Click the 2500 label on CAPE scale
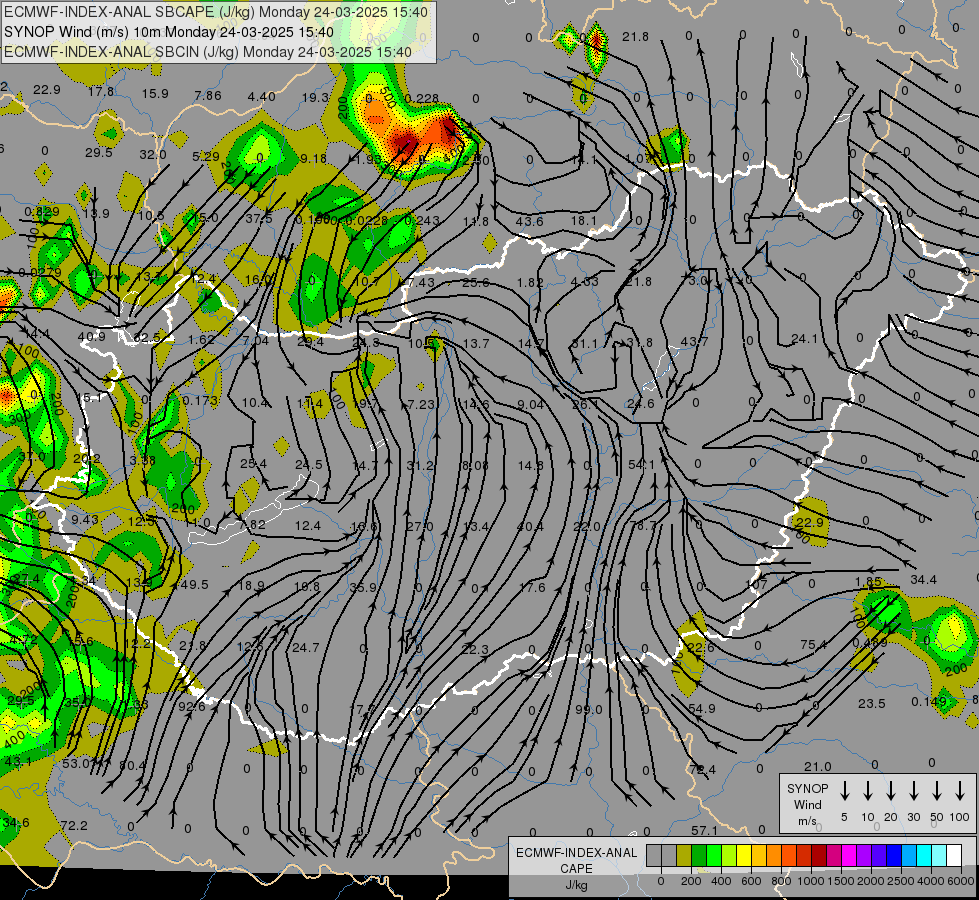Viewport: 979px width, 900px height. point(900,881)
